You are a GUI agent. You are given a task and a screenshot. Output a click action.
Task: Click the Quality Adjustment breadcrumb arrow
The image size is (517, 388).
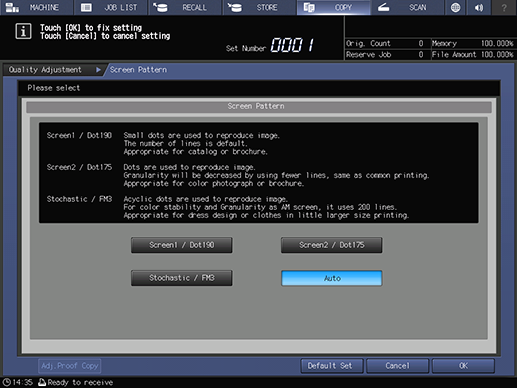(98, 70)
